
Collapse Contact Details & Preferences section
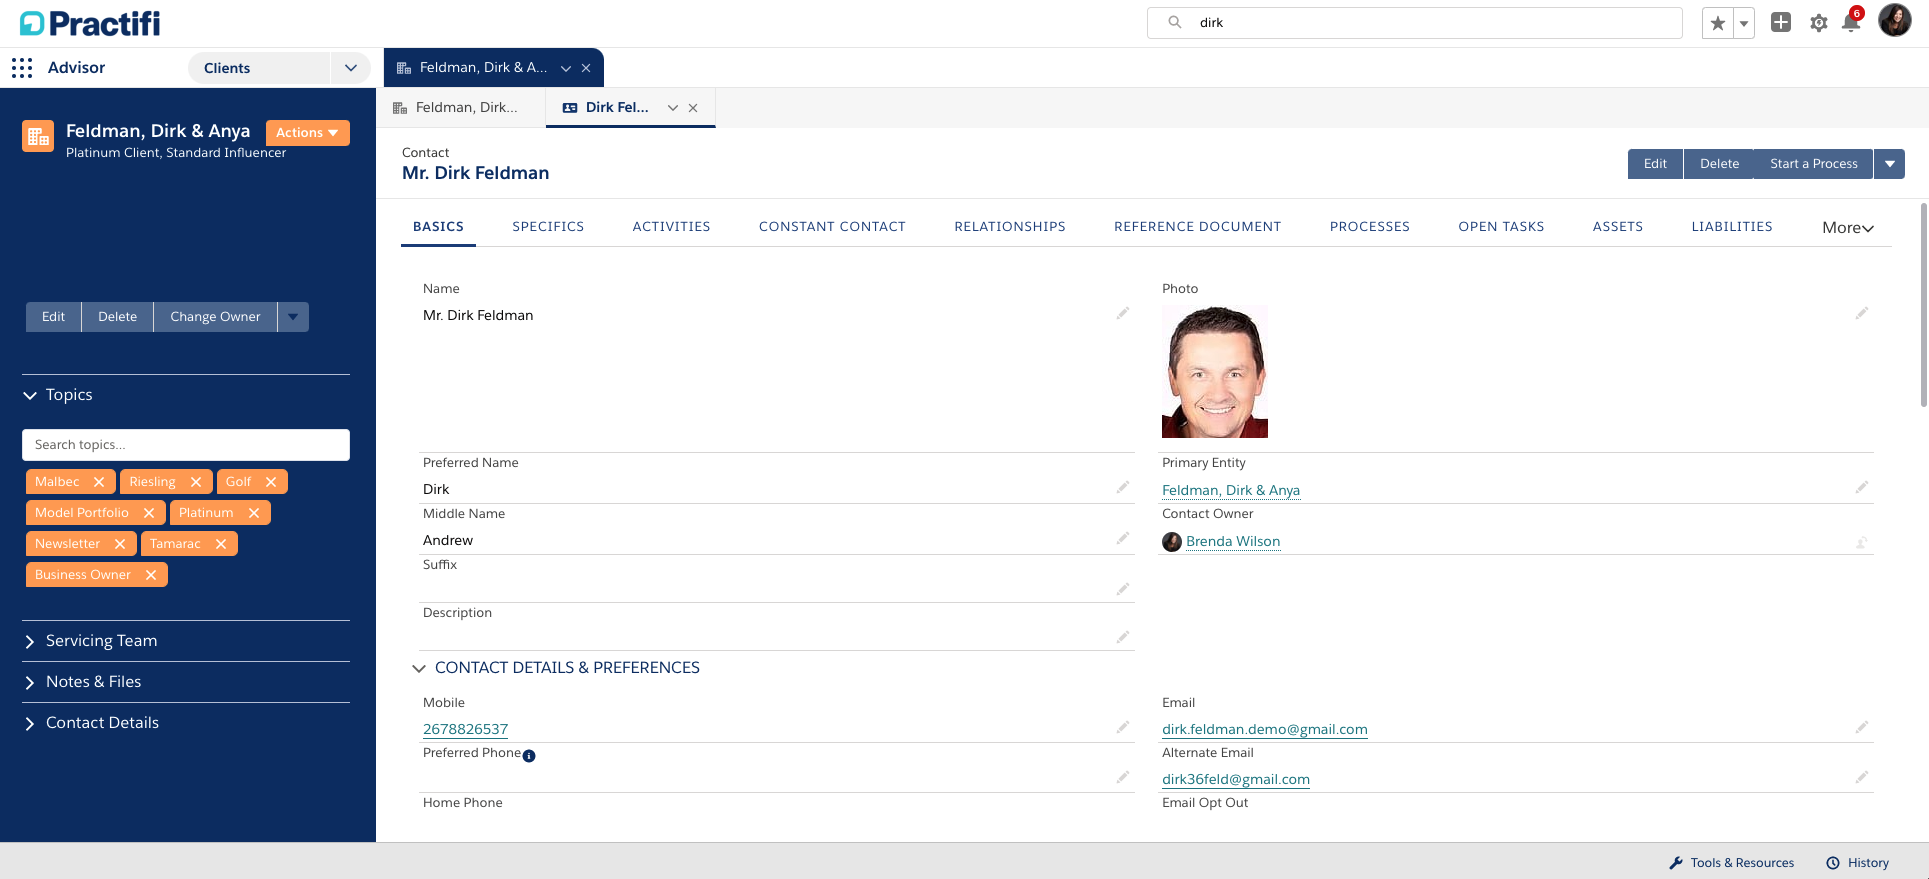pos(419,668)
